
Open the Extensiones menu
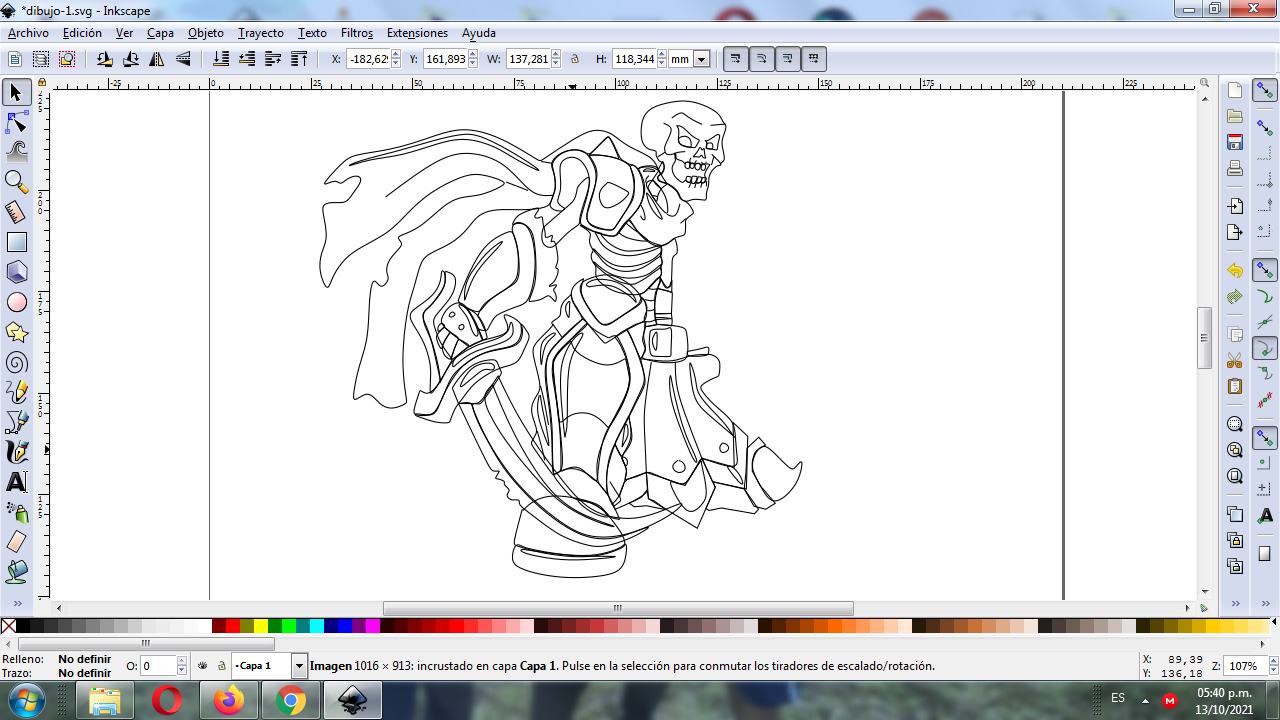tap(417, 33)
